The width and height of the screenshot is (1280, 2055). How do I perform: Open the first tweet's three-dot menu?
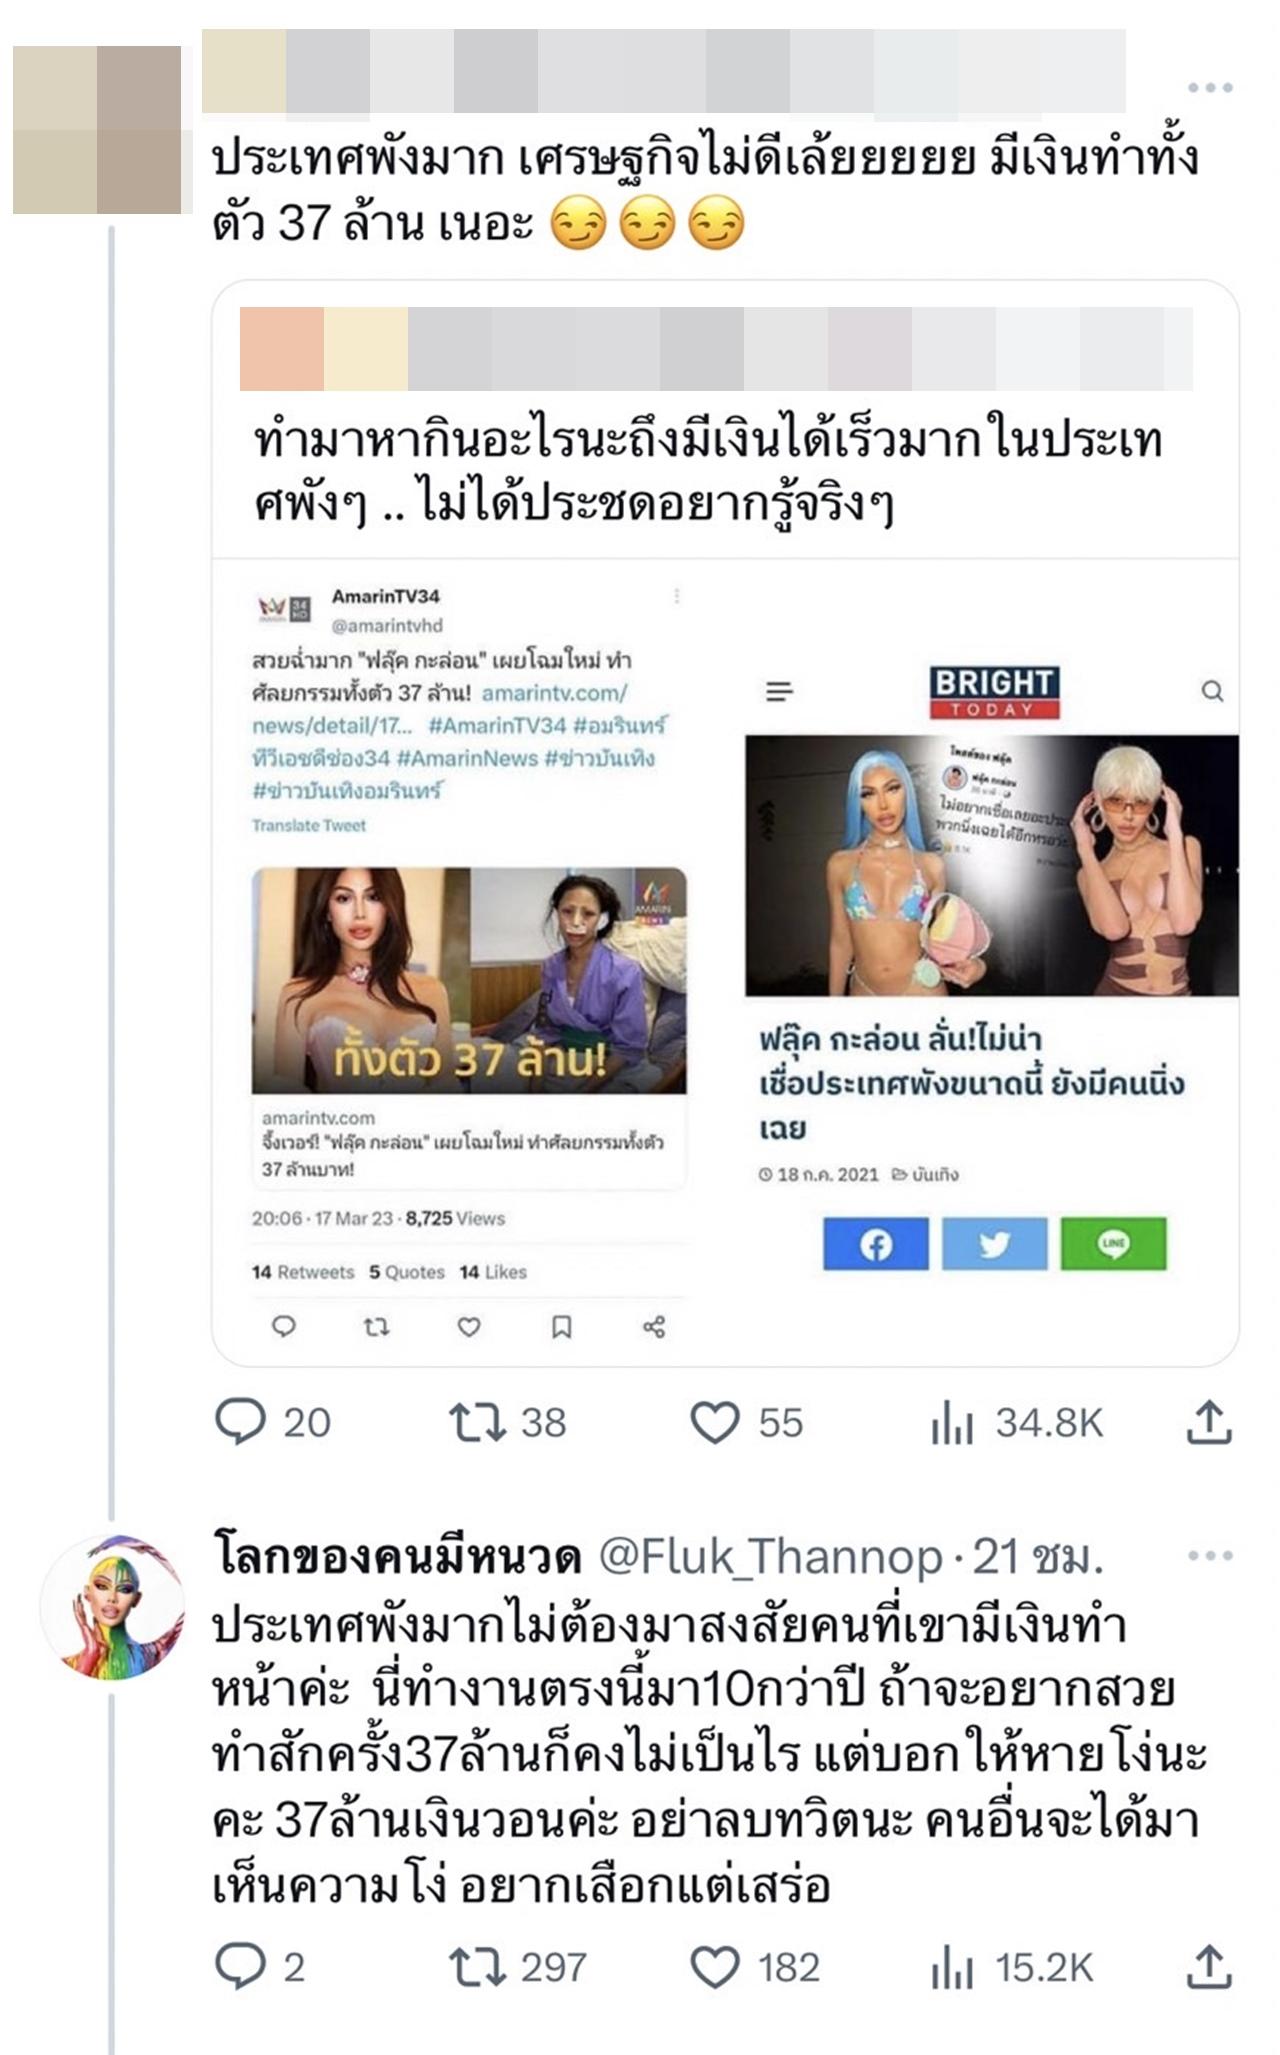click(1209, 88)
